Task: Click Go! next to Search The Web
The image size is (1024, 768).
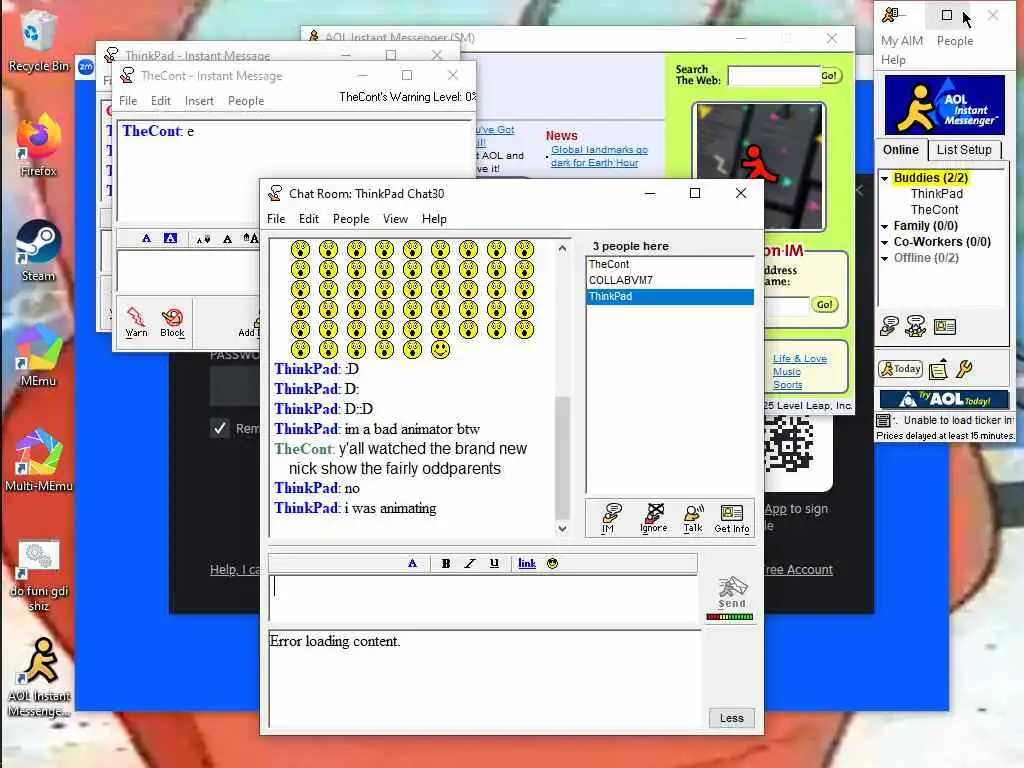Action: coord(829,76)
